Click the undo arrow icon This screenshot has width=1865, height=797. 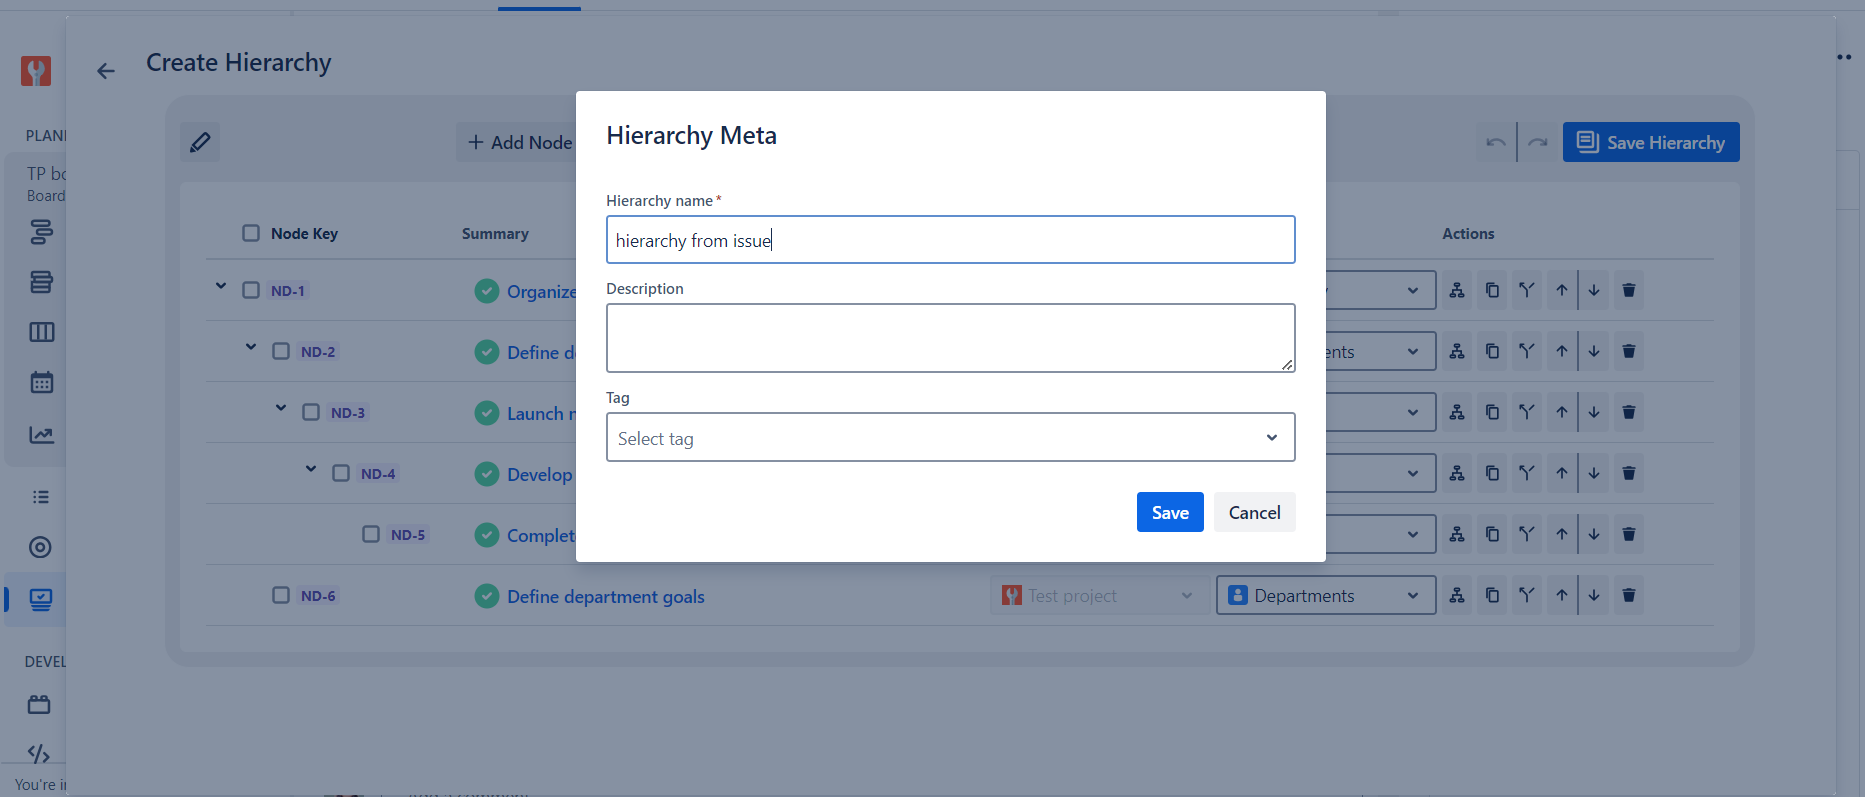pyautogui.click(x=1495, y=142)
